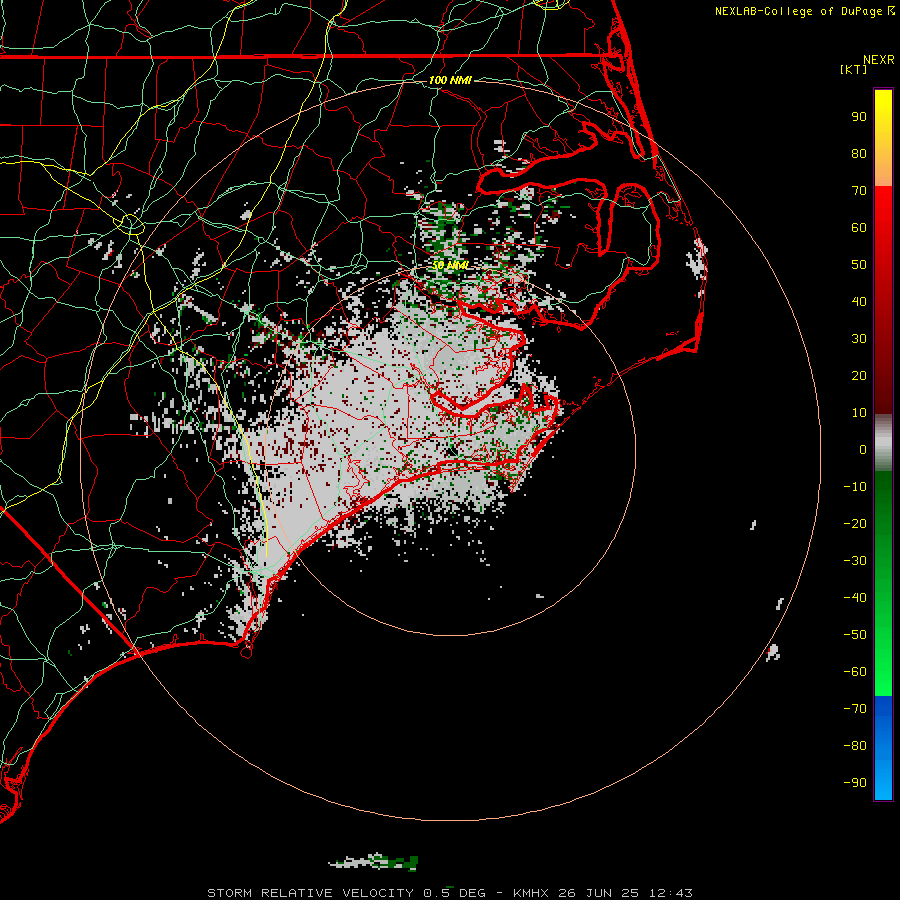
Task: Click the -80 value on velocity scale
Action: [855, 746]
